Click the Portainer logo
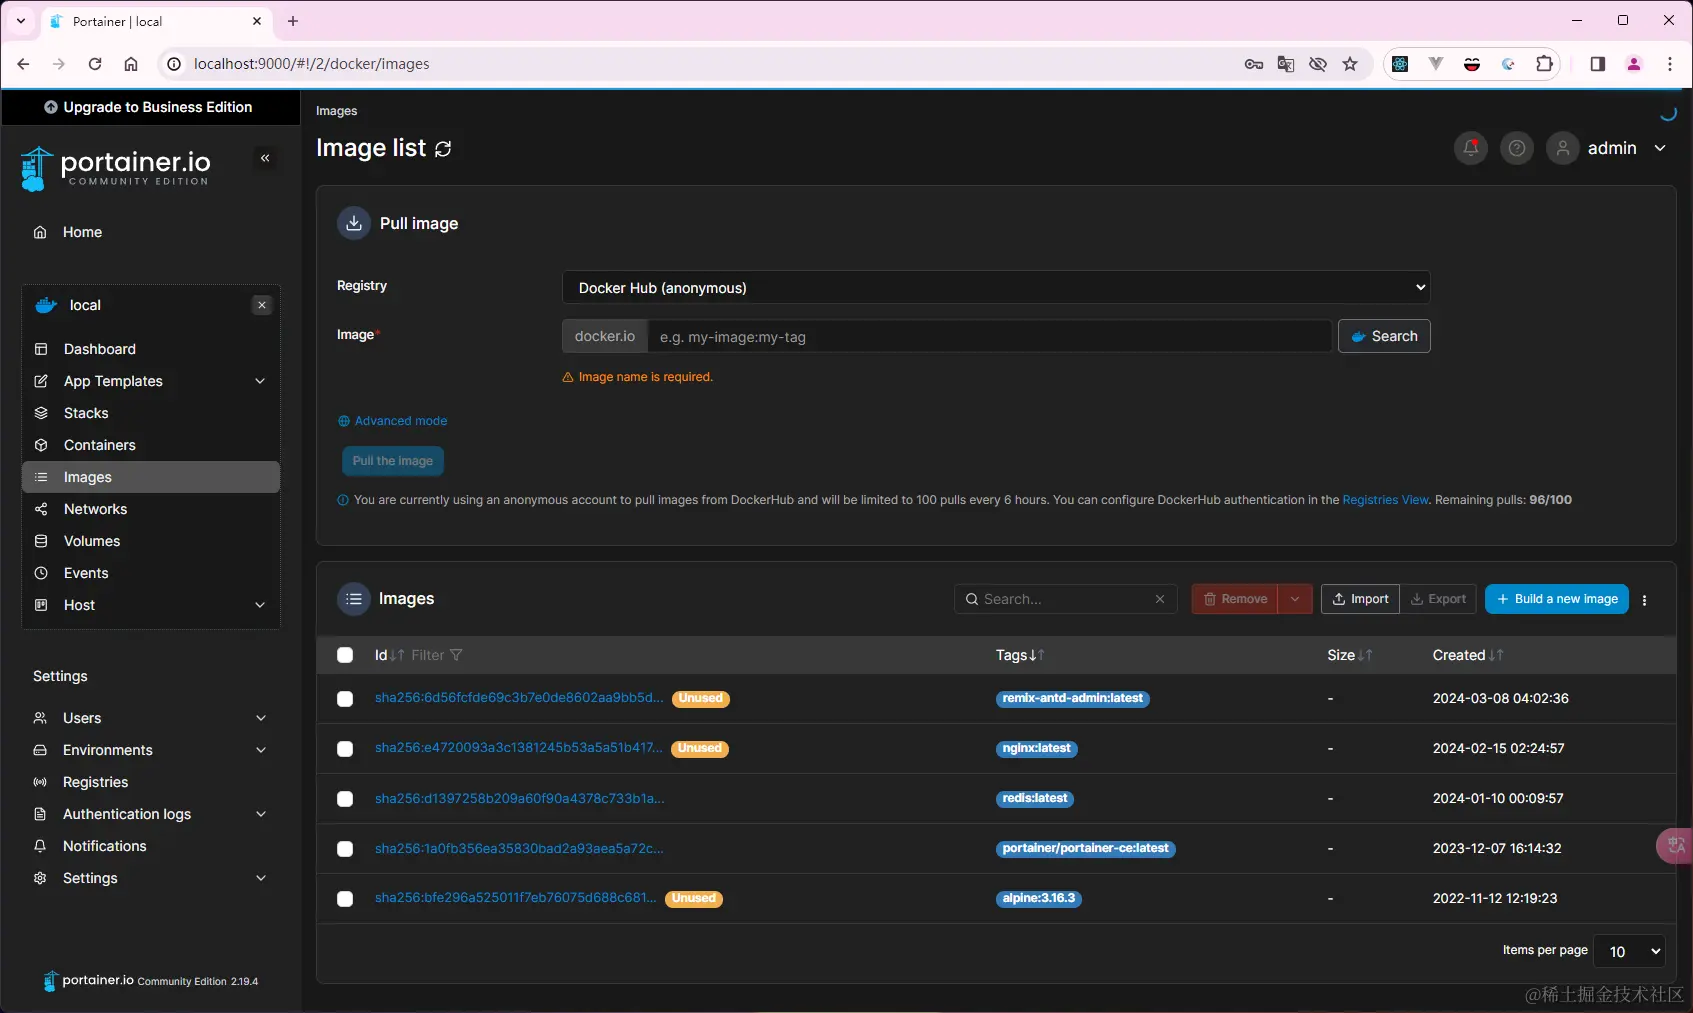This screenshot has width=1693, height=1013. pyautogui.click(x=116, y=168)
